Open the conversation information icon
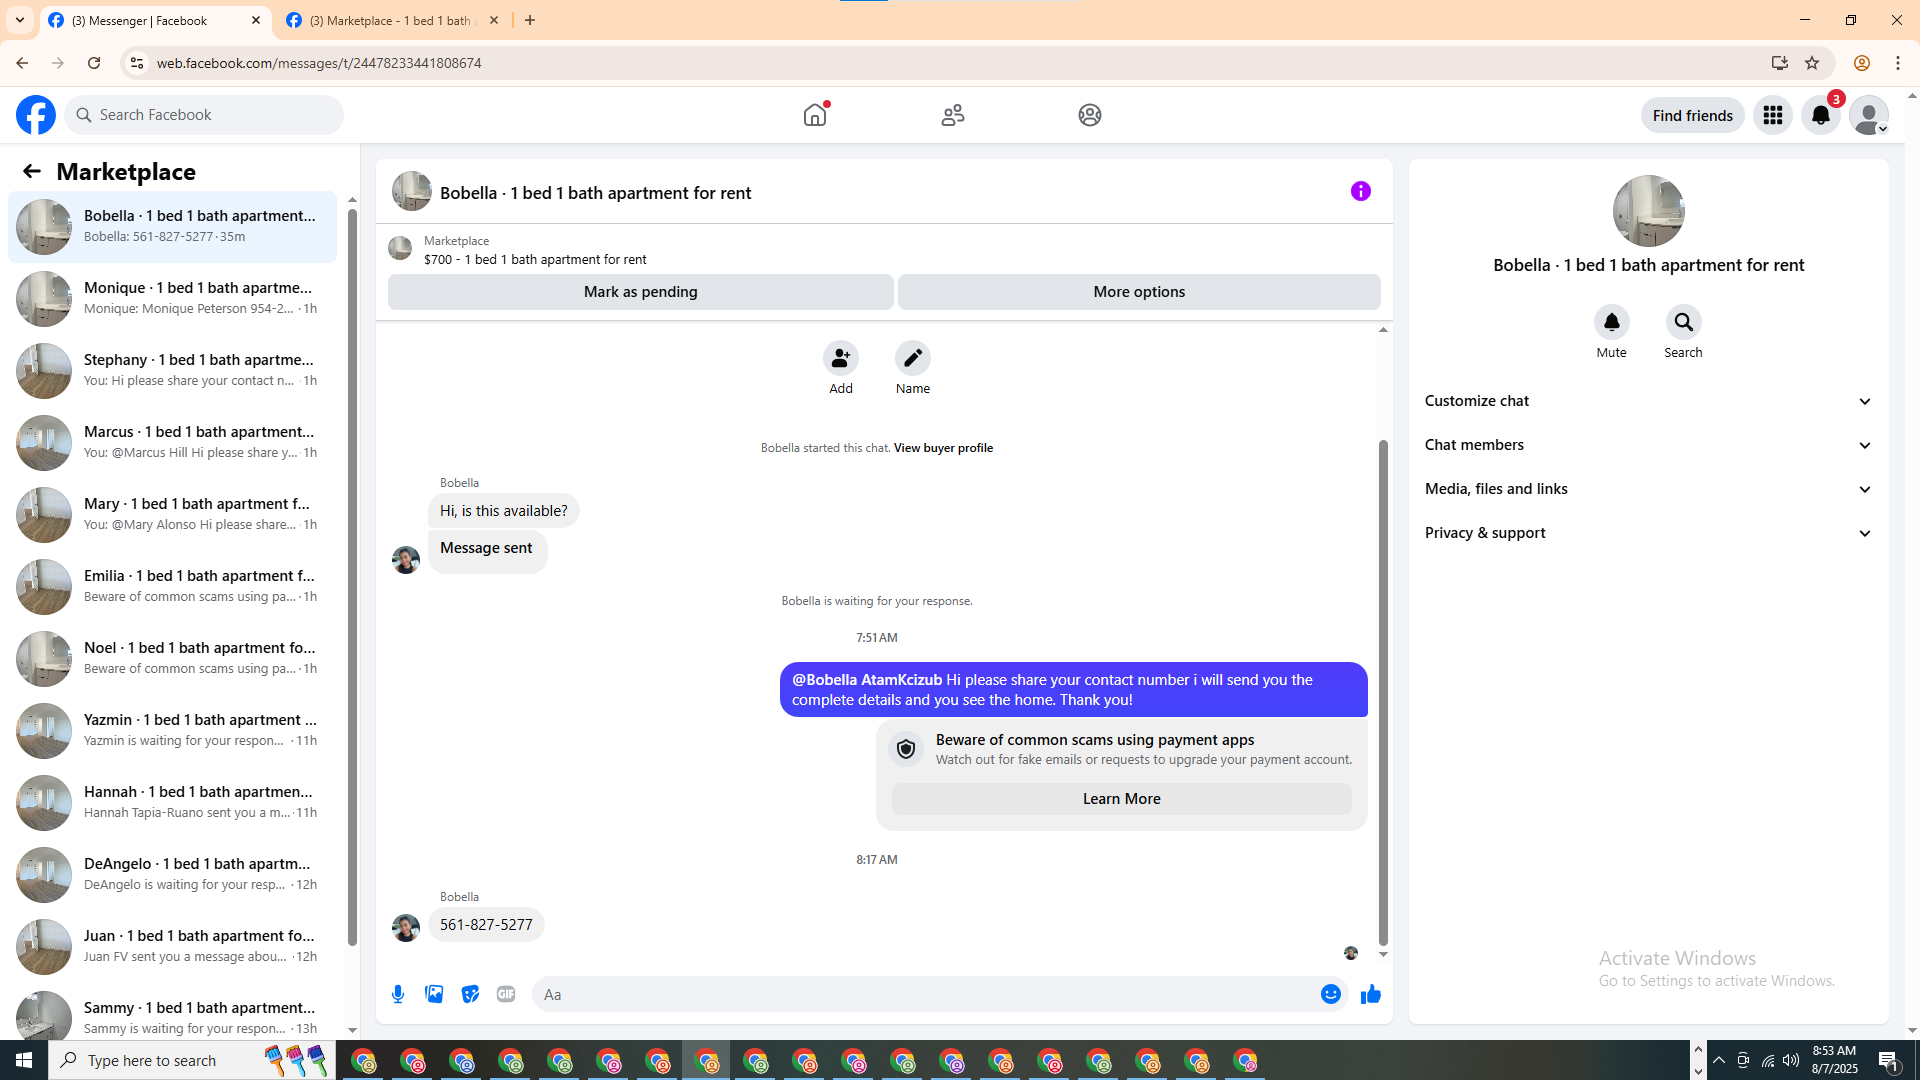This screenshot has width=1920, height=1080. [x=1361, y=191]
